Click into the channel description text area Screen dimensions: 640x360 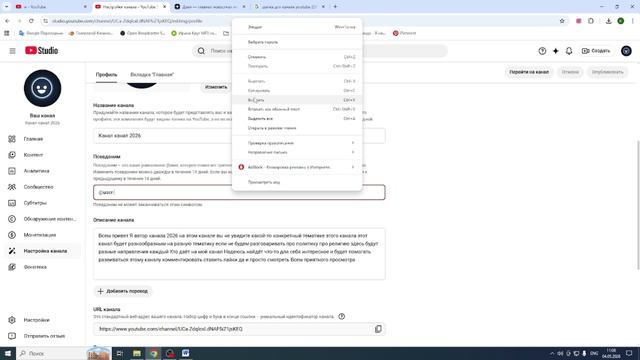239,254
